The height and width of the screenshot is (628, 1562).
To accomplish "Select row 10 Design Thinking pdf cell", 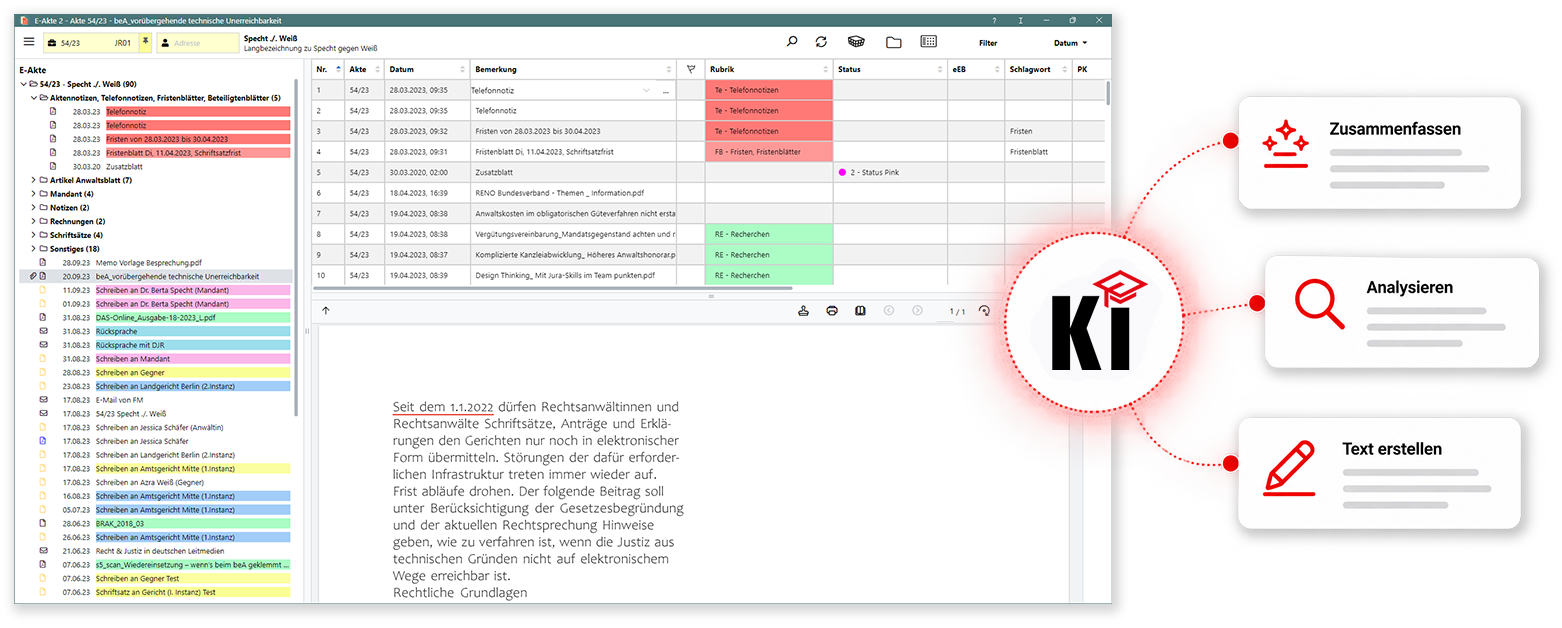I will coord(573,275).
